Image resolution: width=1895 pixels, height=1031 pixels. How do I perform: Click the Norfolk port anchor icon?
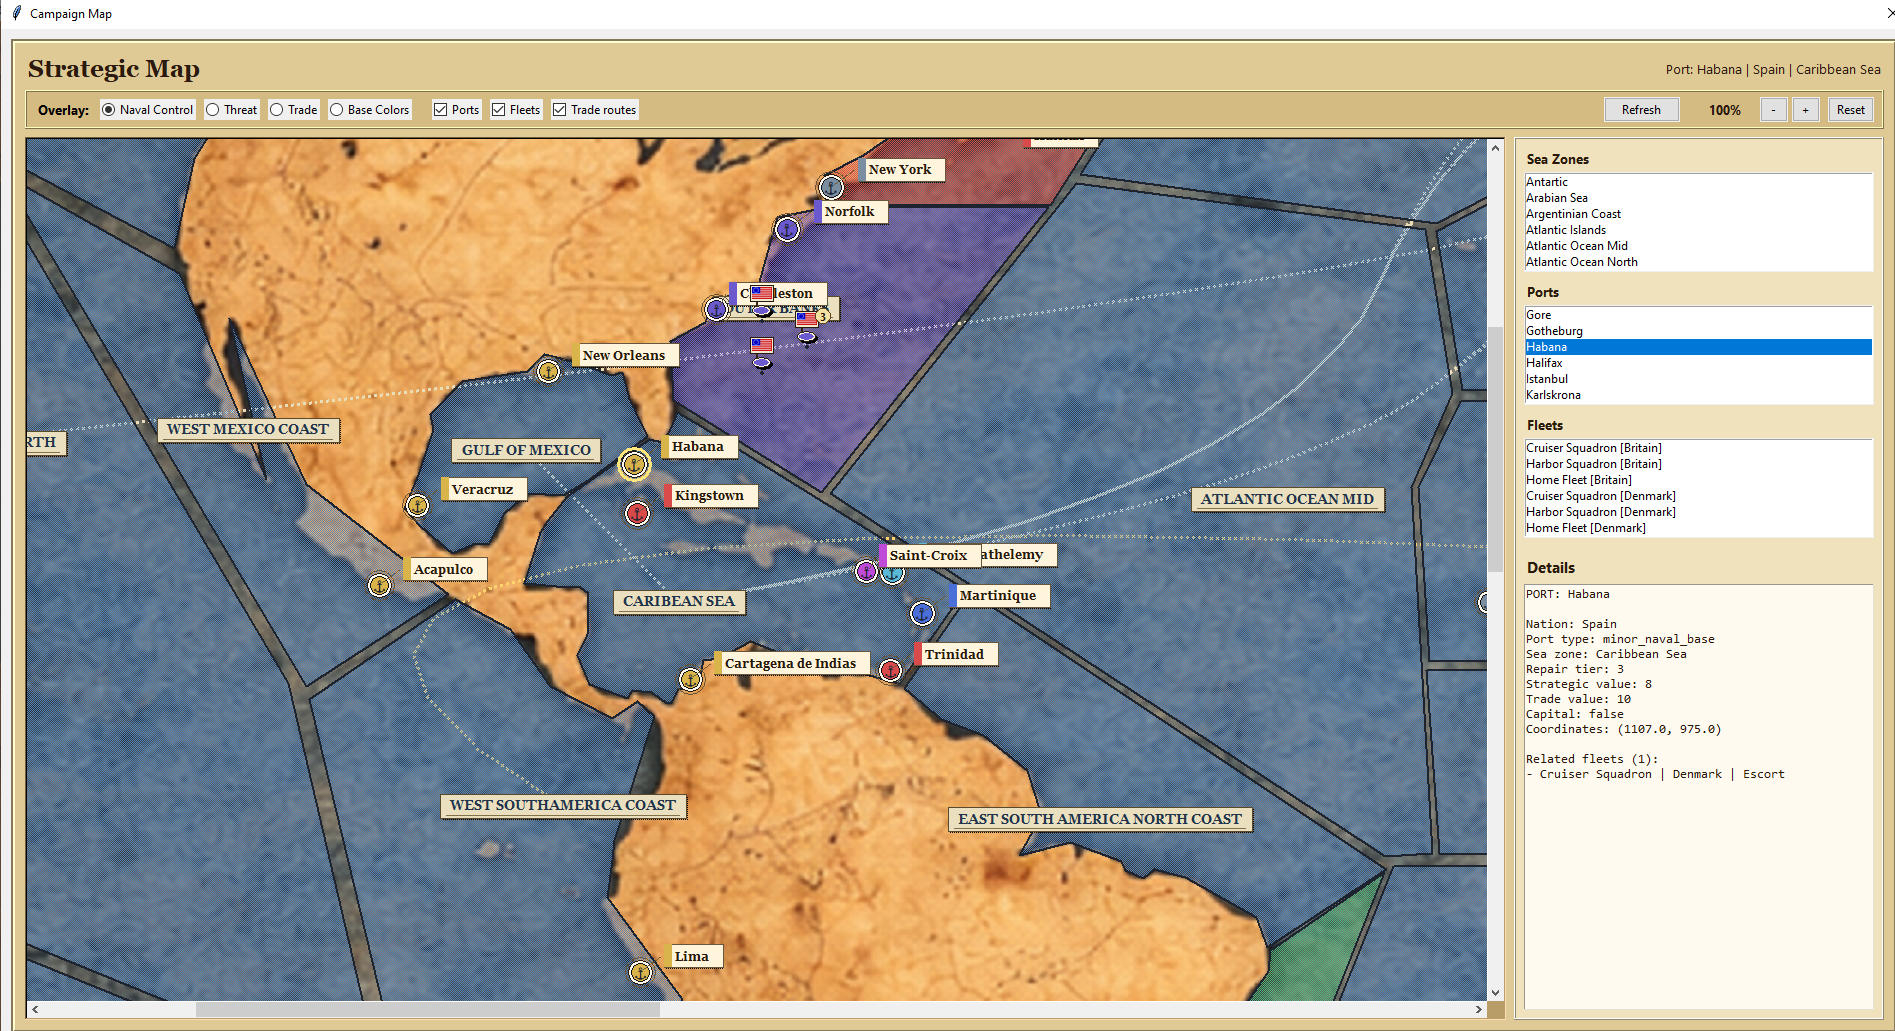coord(788,230)
